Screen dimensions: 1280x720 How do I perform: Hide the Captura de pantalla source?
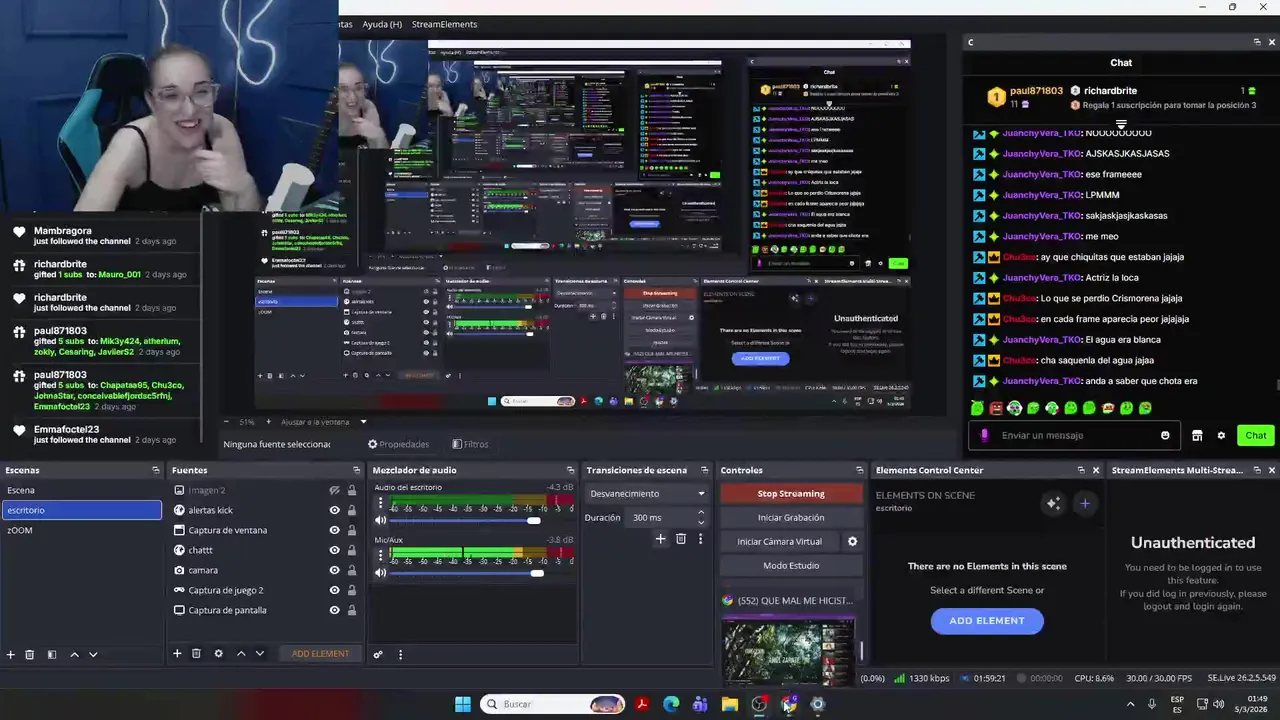pos(335,610)
